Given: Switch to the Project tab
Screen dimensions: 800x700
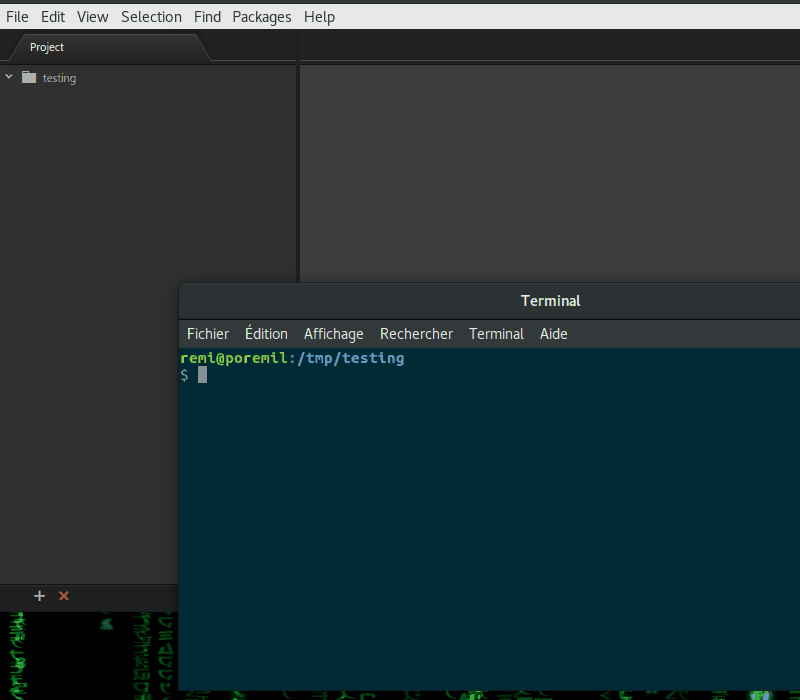Looking at the screenshot, I should [x=46, y=47].
